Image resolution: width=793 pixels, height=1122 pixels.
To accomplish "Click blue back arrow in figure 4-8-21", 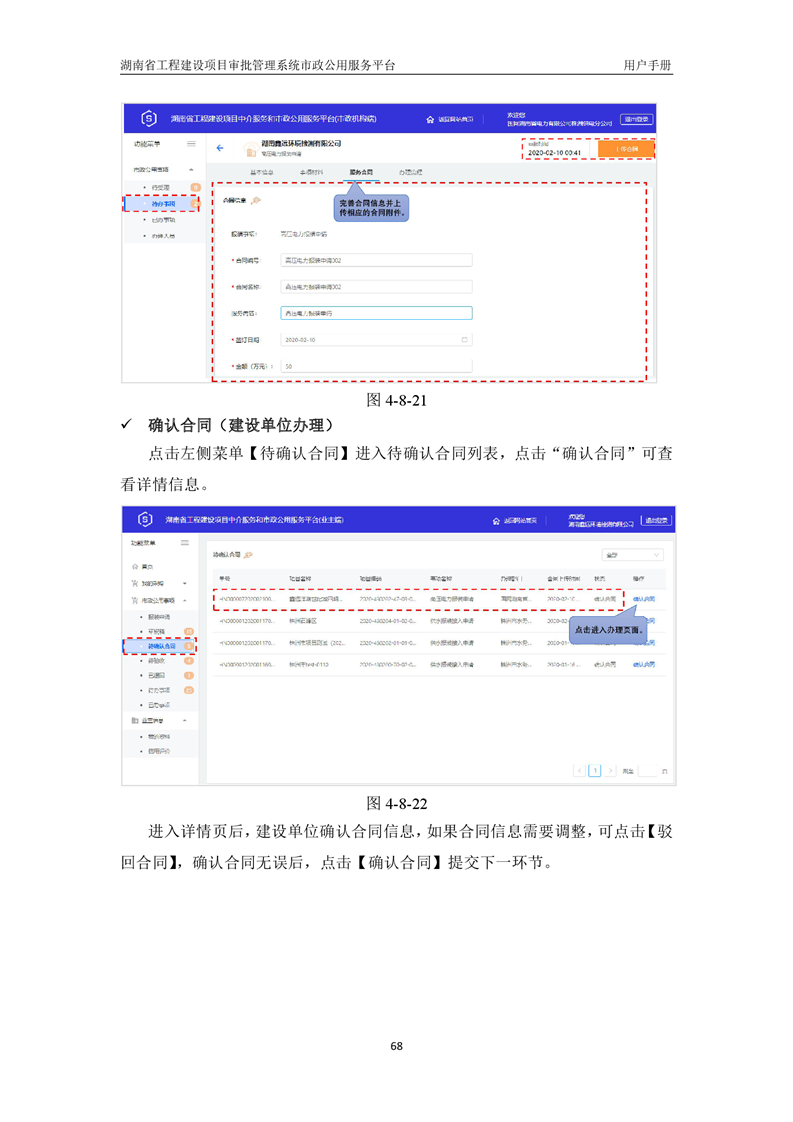I will (x=220, y=148).
